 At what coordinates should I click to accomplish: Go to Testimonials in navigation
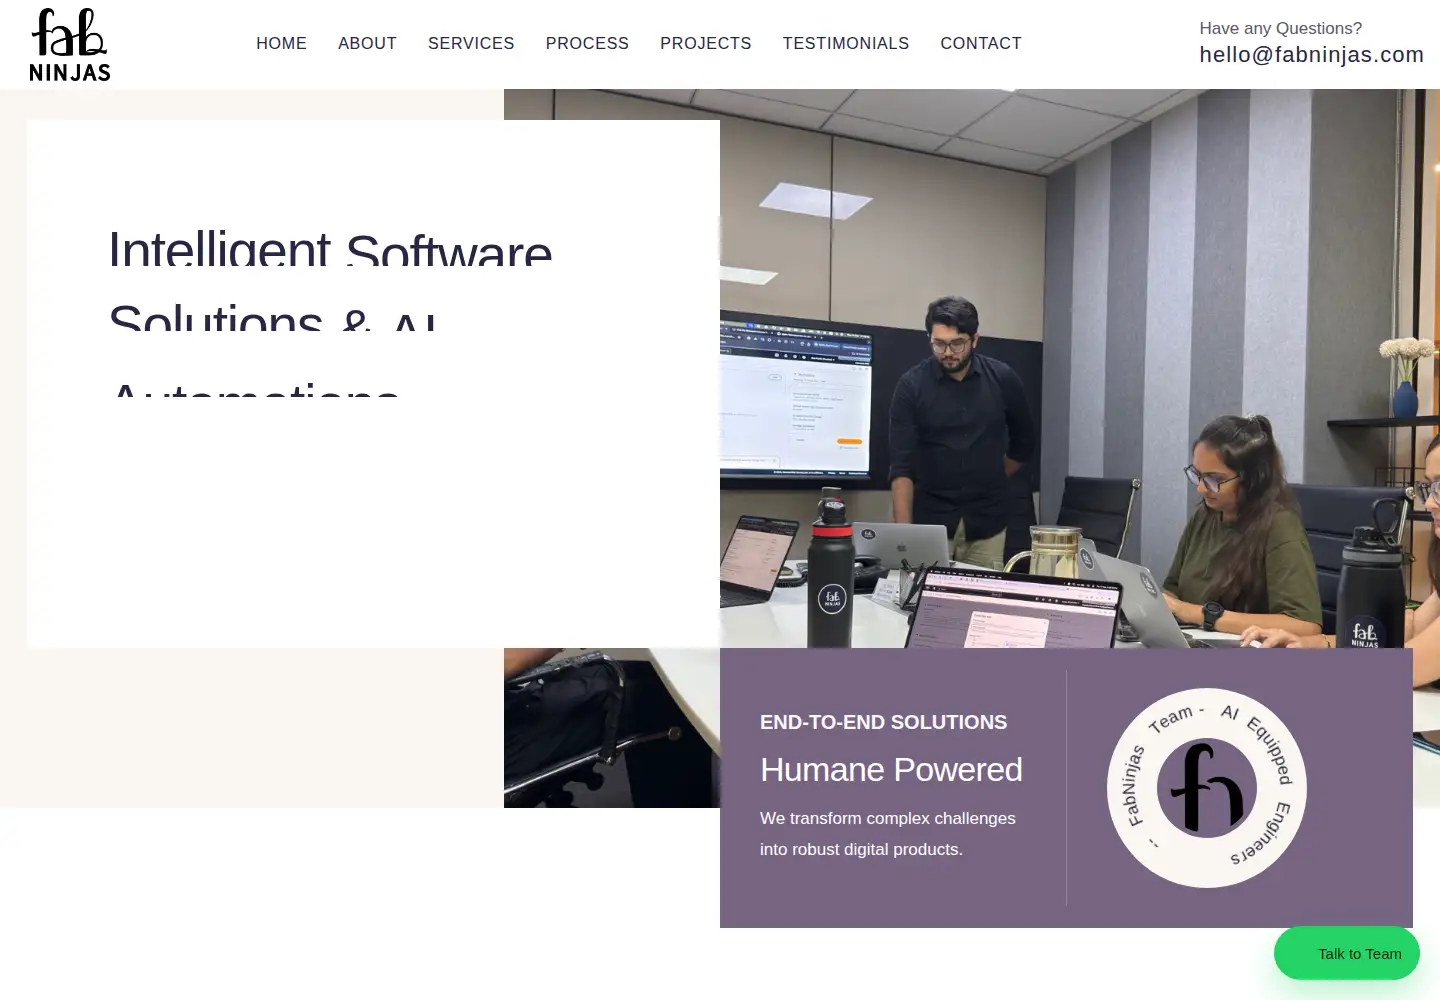coord(846,43)
